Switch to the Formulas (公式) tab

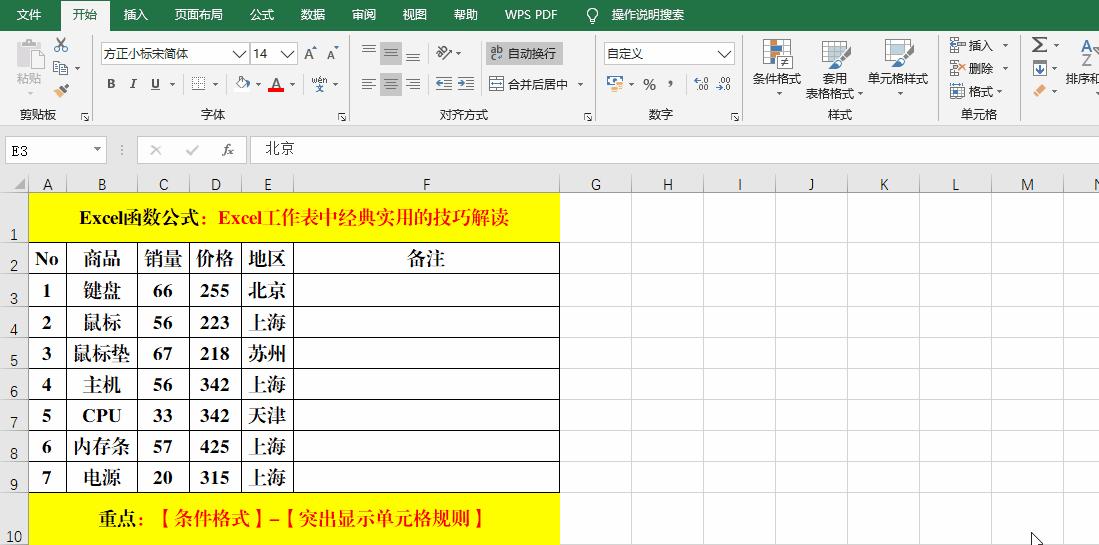pyautogui.click(x=261, y=15)
